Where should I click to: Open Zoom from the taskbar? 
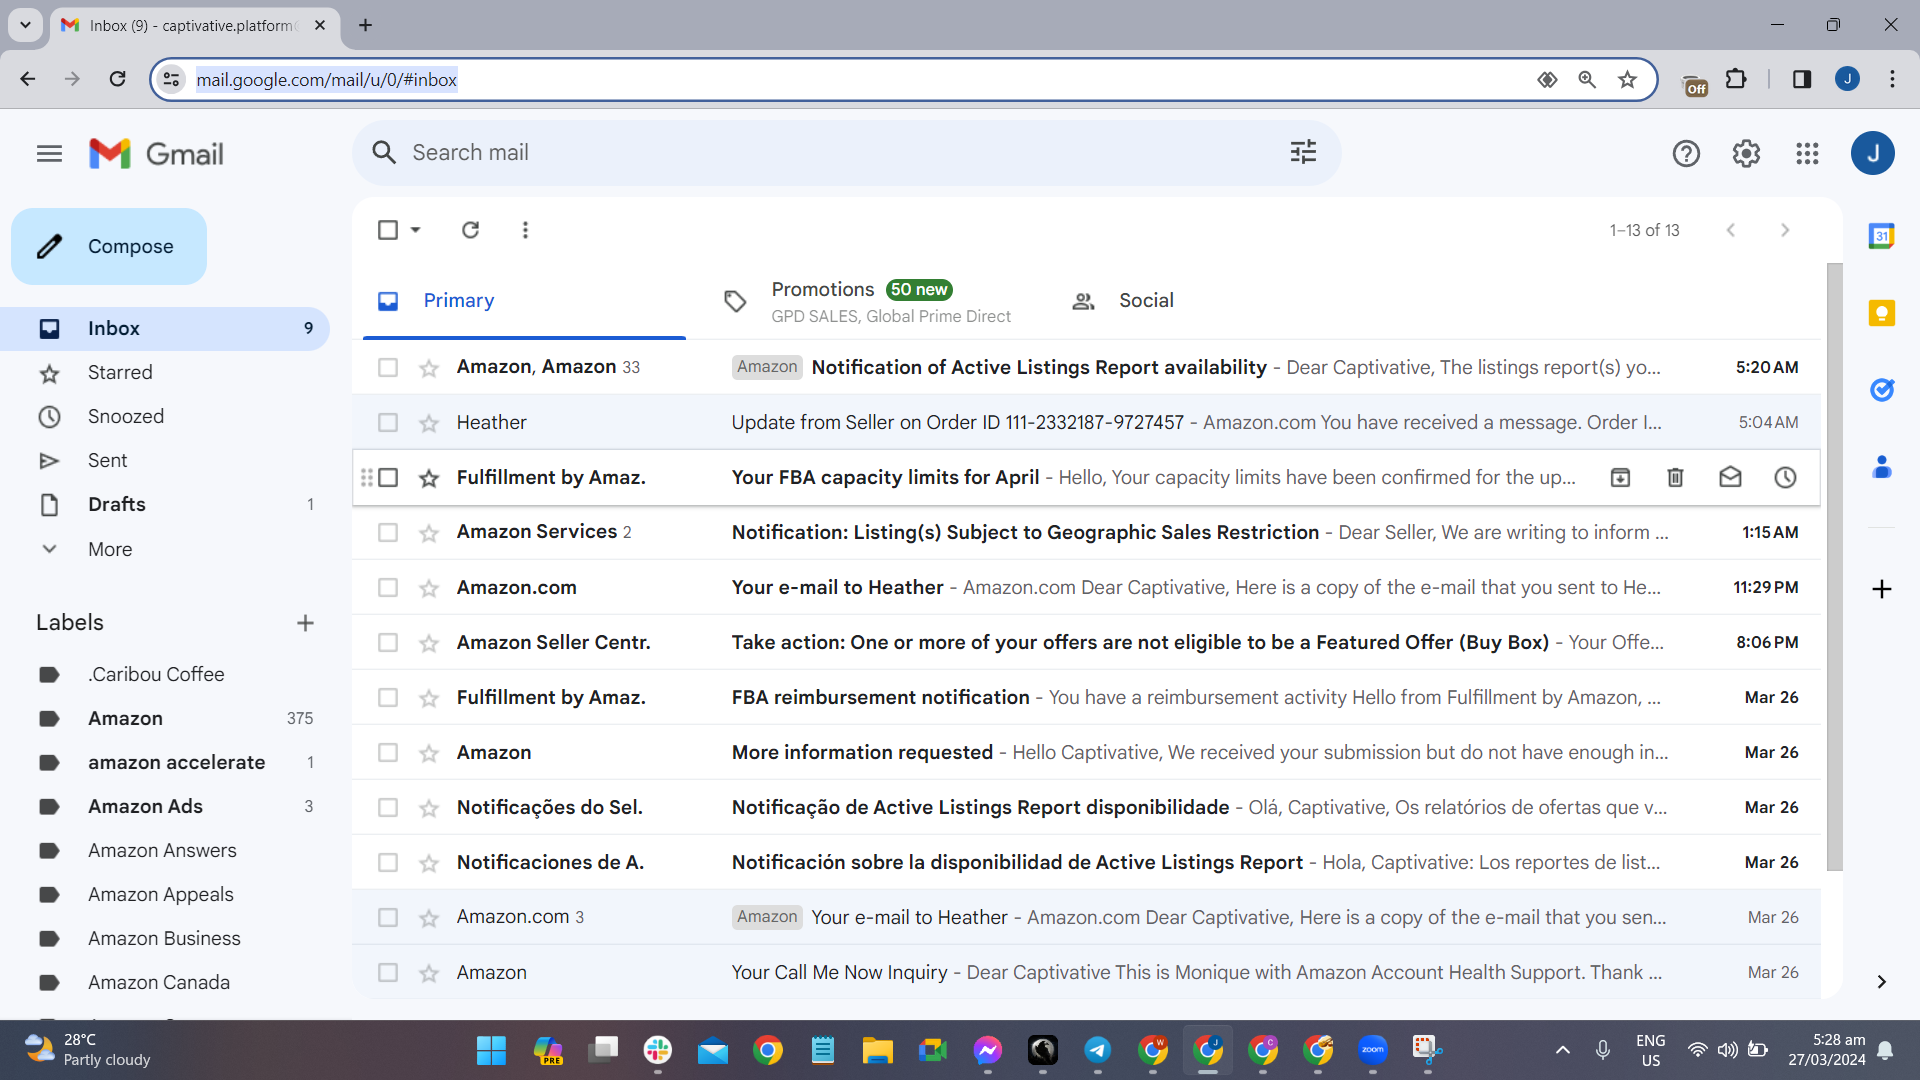[1372, 1050]
